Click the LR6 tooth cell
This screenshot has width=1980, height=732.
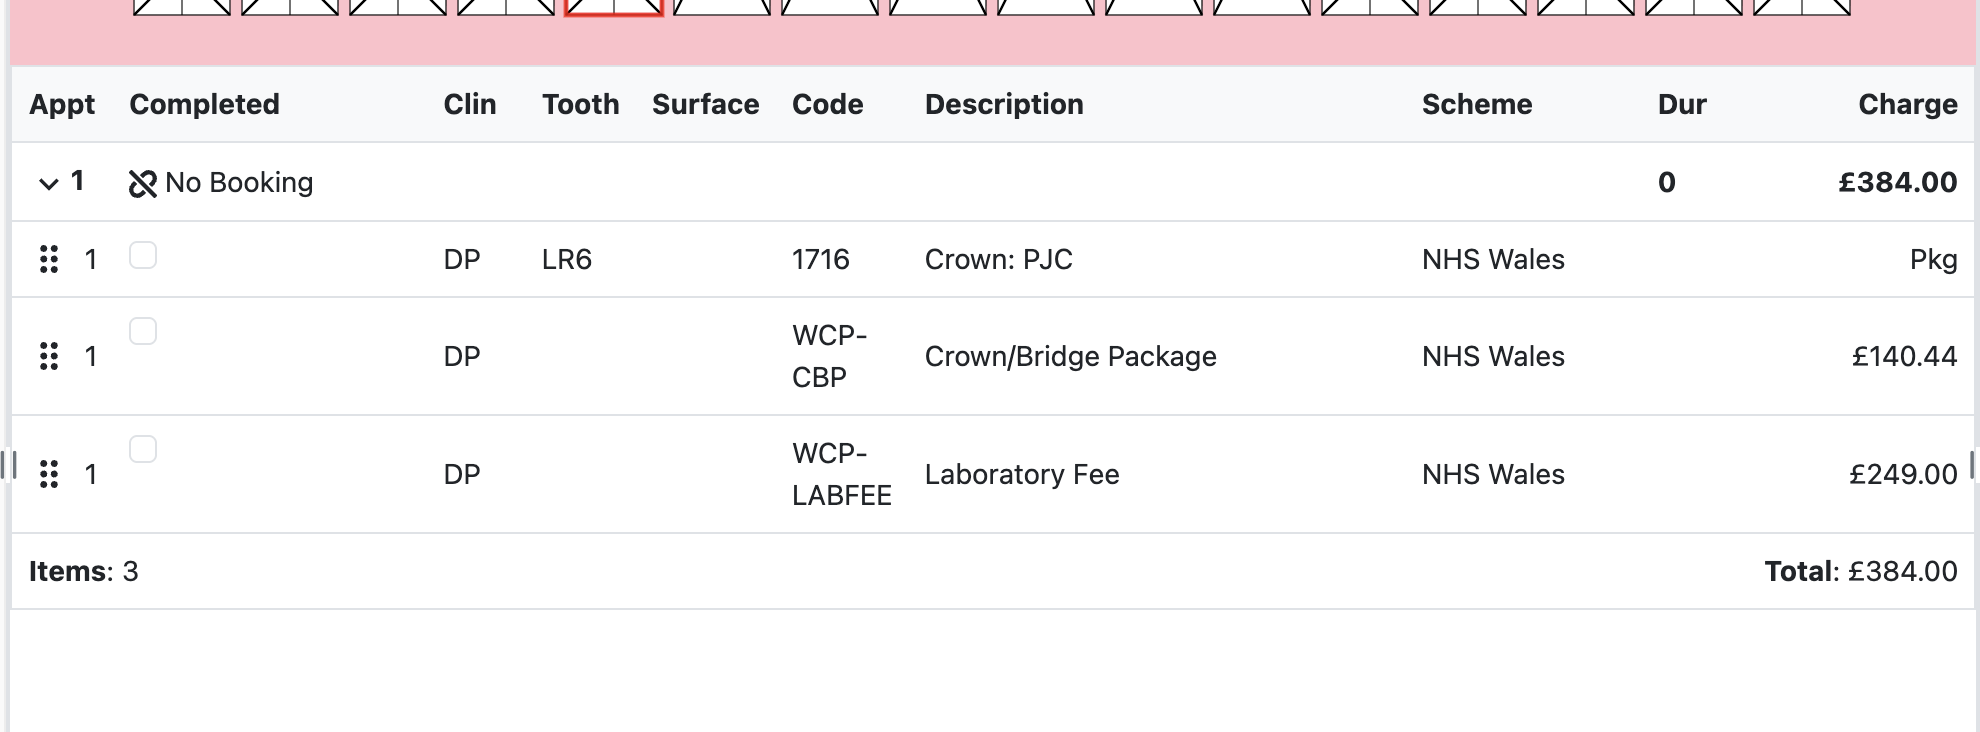(x=566, y=259)
